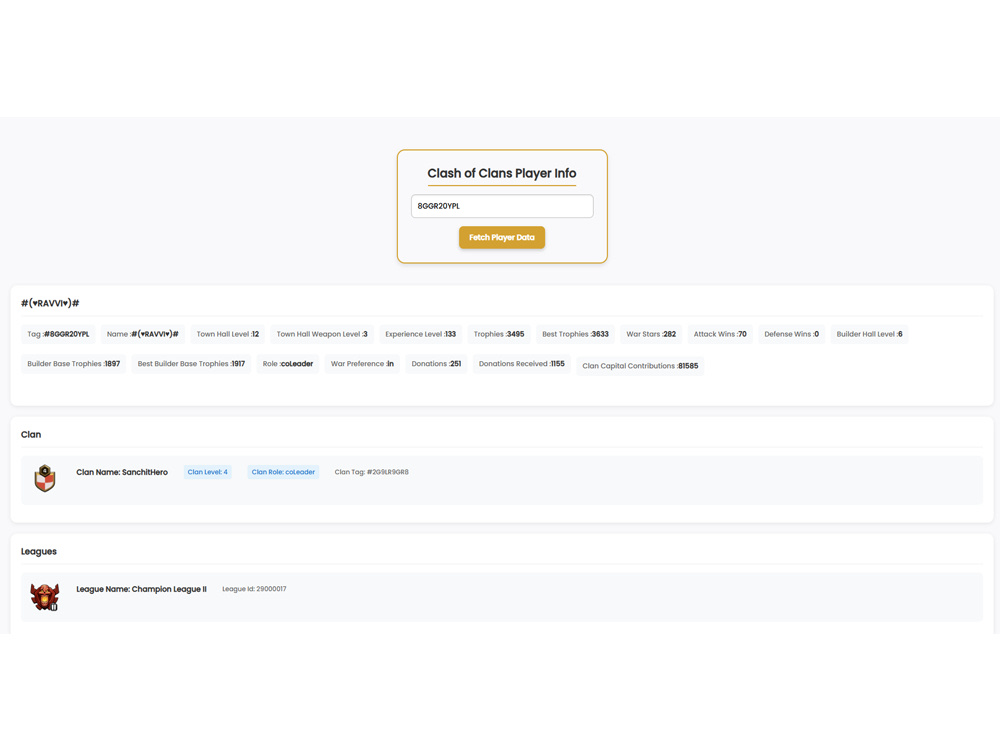Click the League Id 29000017 text
The height and width of the screenshot is (750, 1000).
point(254,589)
